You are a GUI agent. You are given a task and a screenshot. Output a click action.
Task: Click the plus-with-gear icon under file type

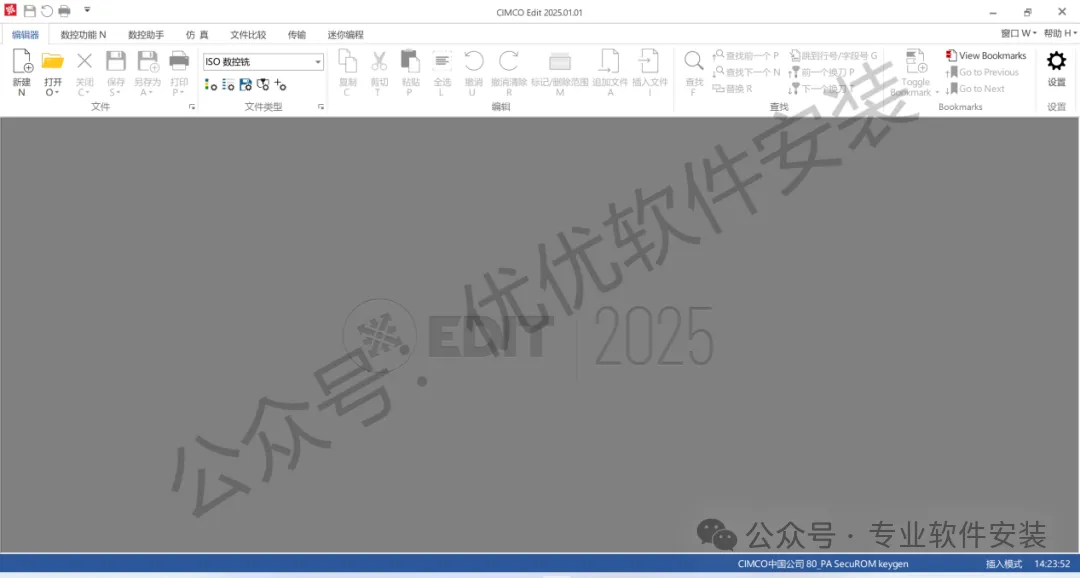tap(280, 85)
